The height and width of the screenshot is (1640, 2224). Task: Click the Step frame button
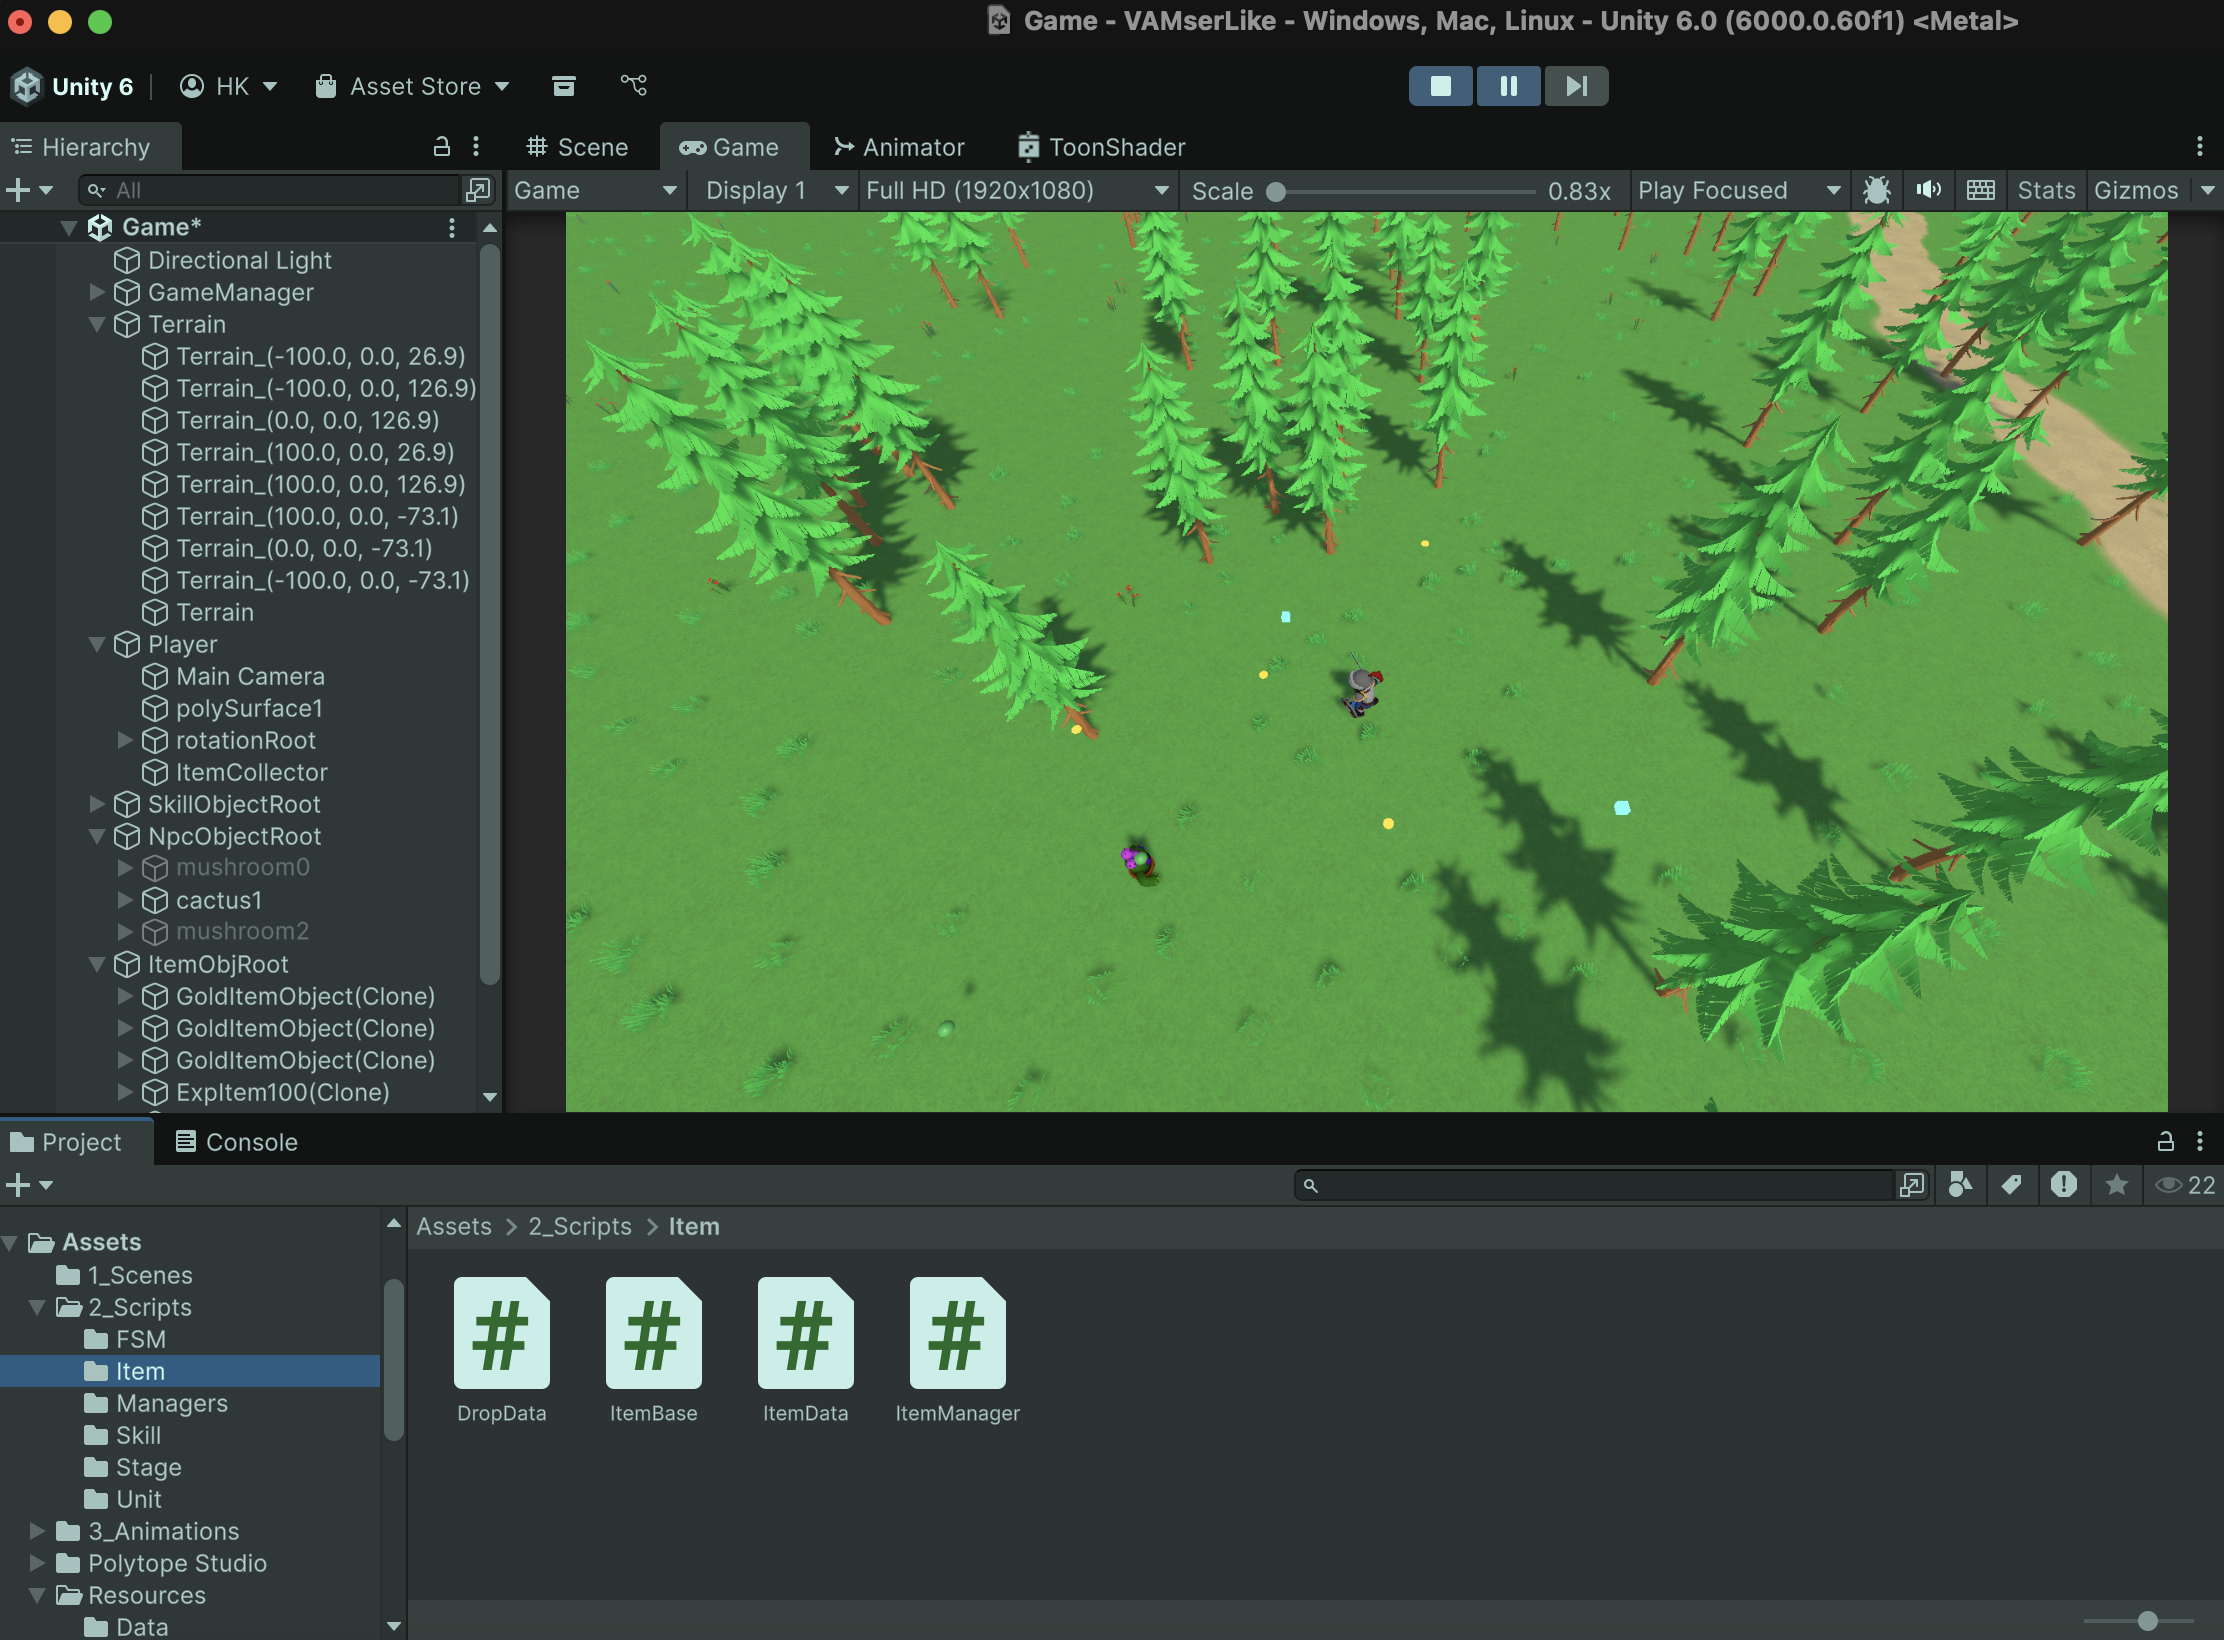[x=1576, y=86]
